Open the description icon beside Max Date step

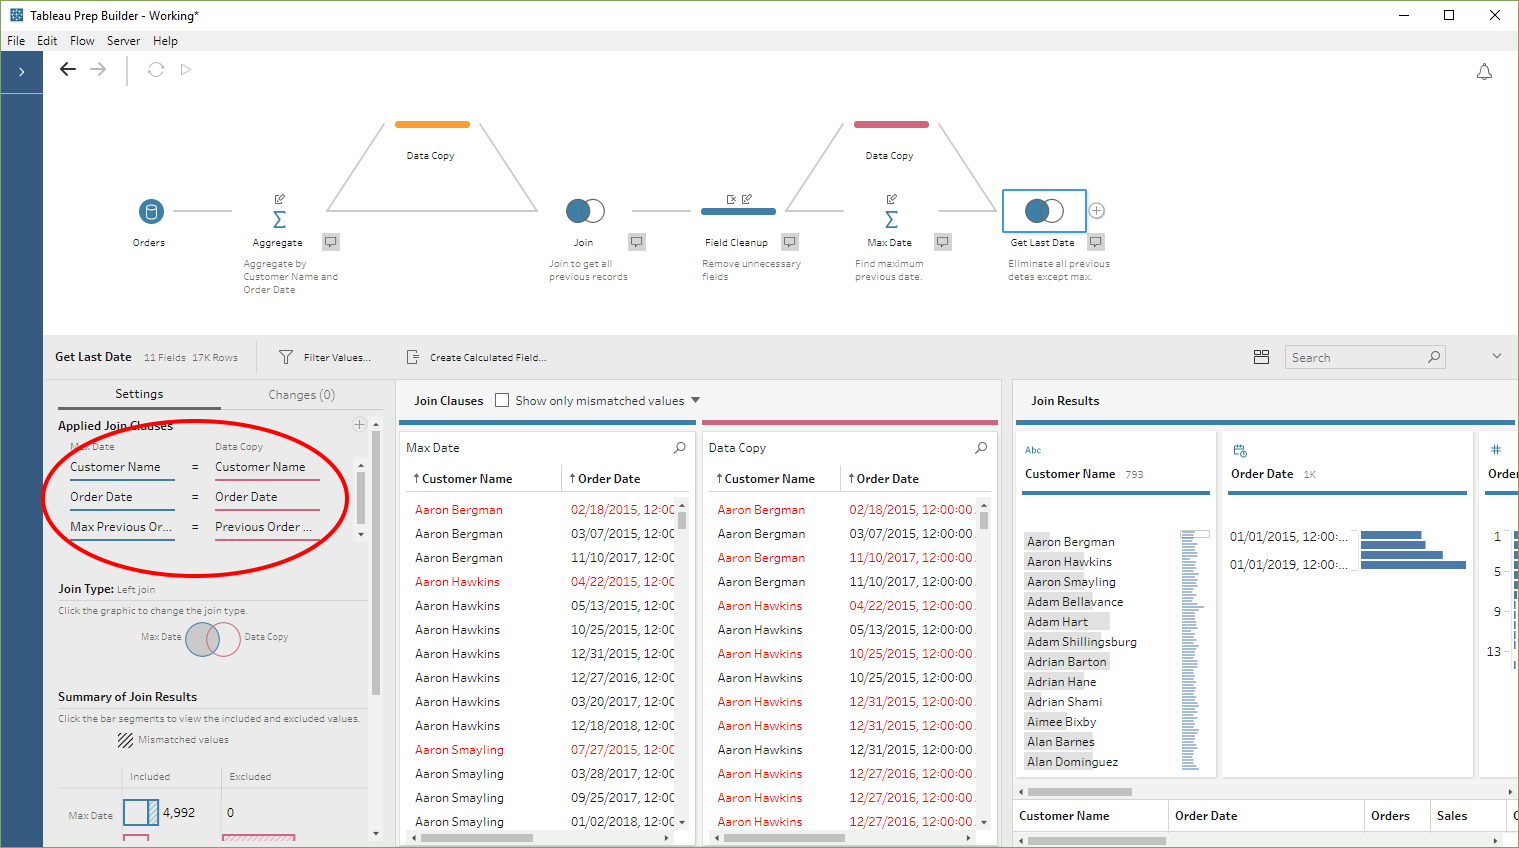pos(943,242)
